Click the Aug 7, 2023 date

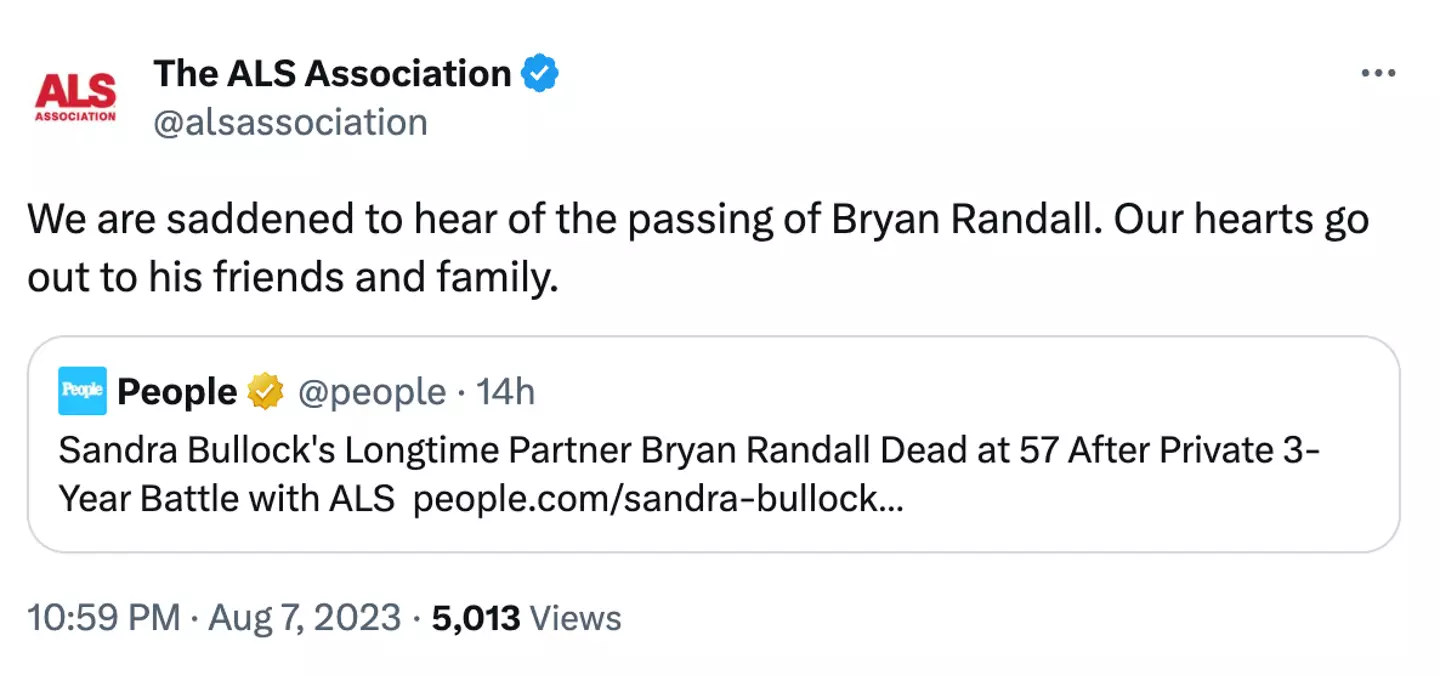click(304, 618)
